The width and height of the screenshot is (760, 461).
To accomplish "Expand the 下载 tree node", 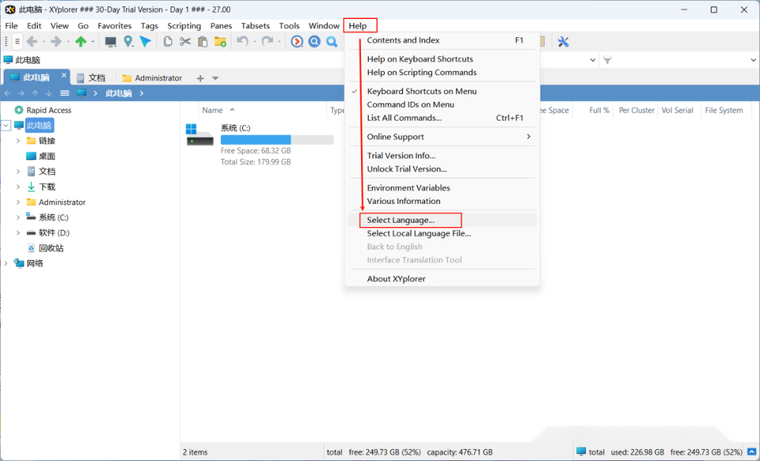I will [x=18, y=187].
